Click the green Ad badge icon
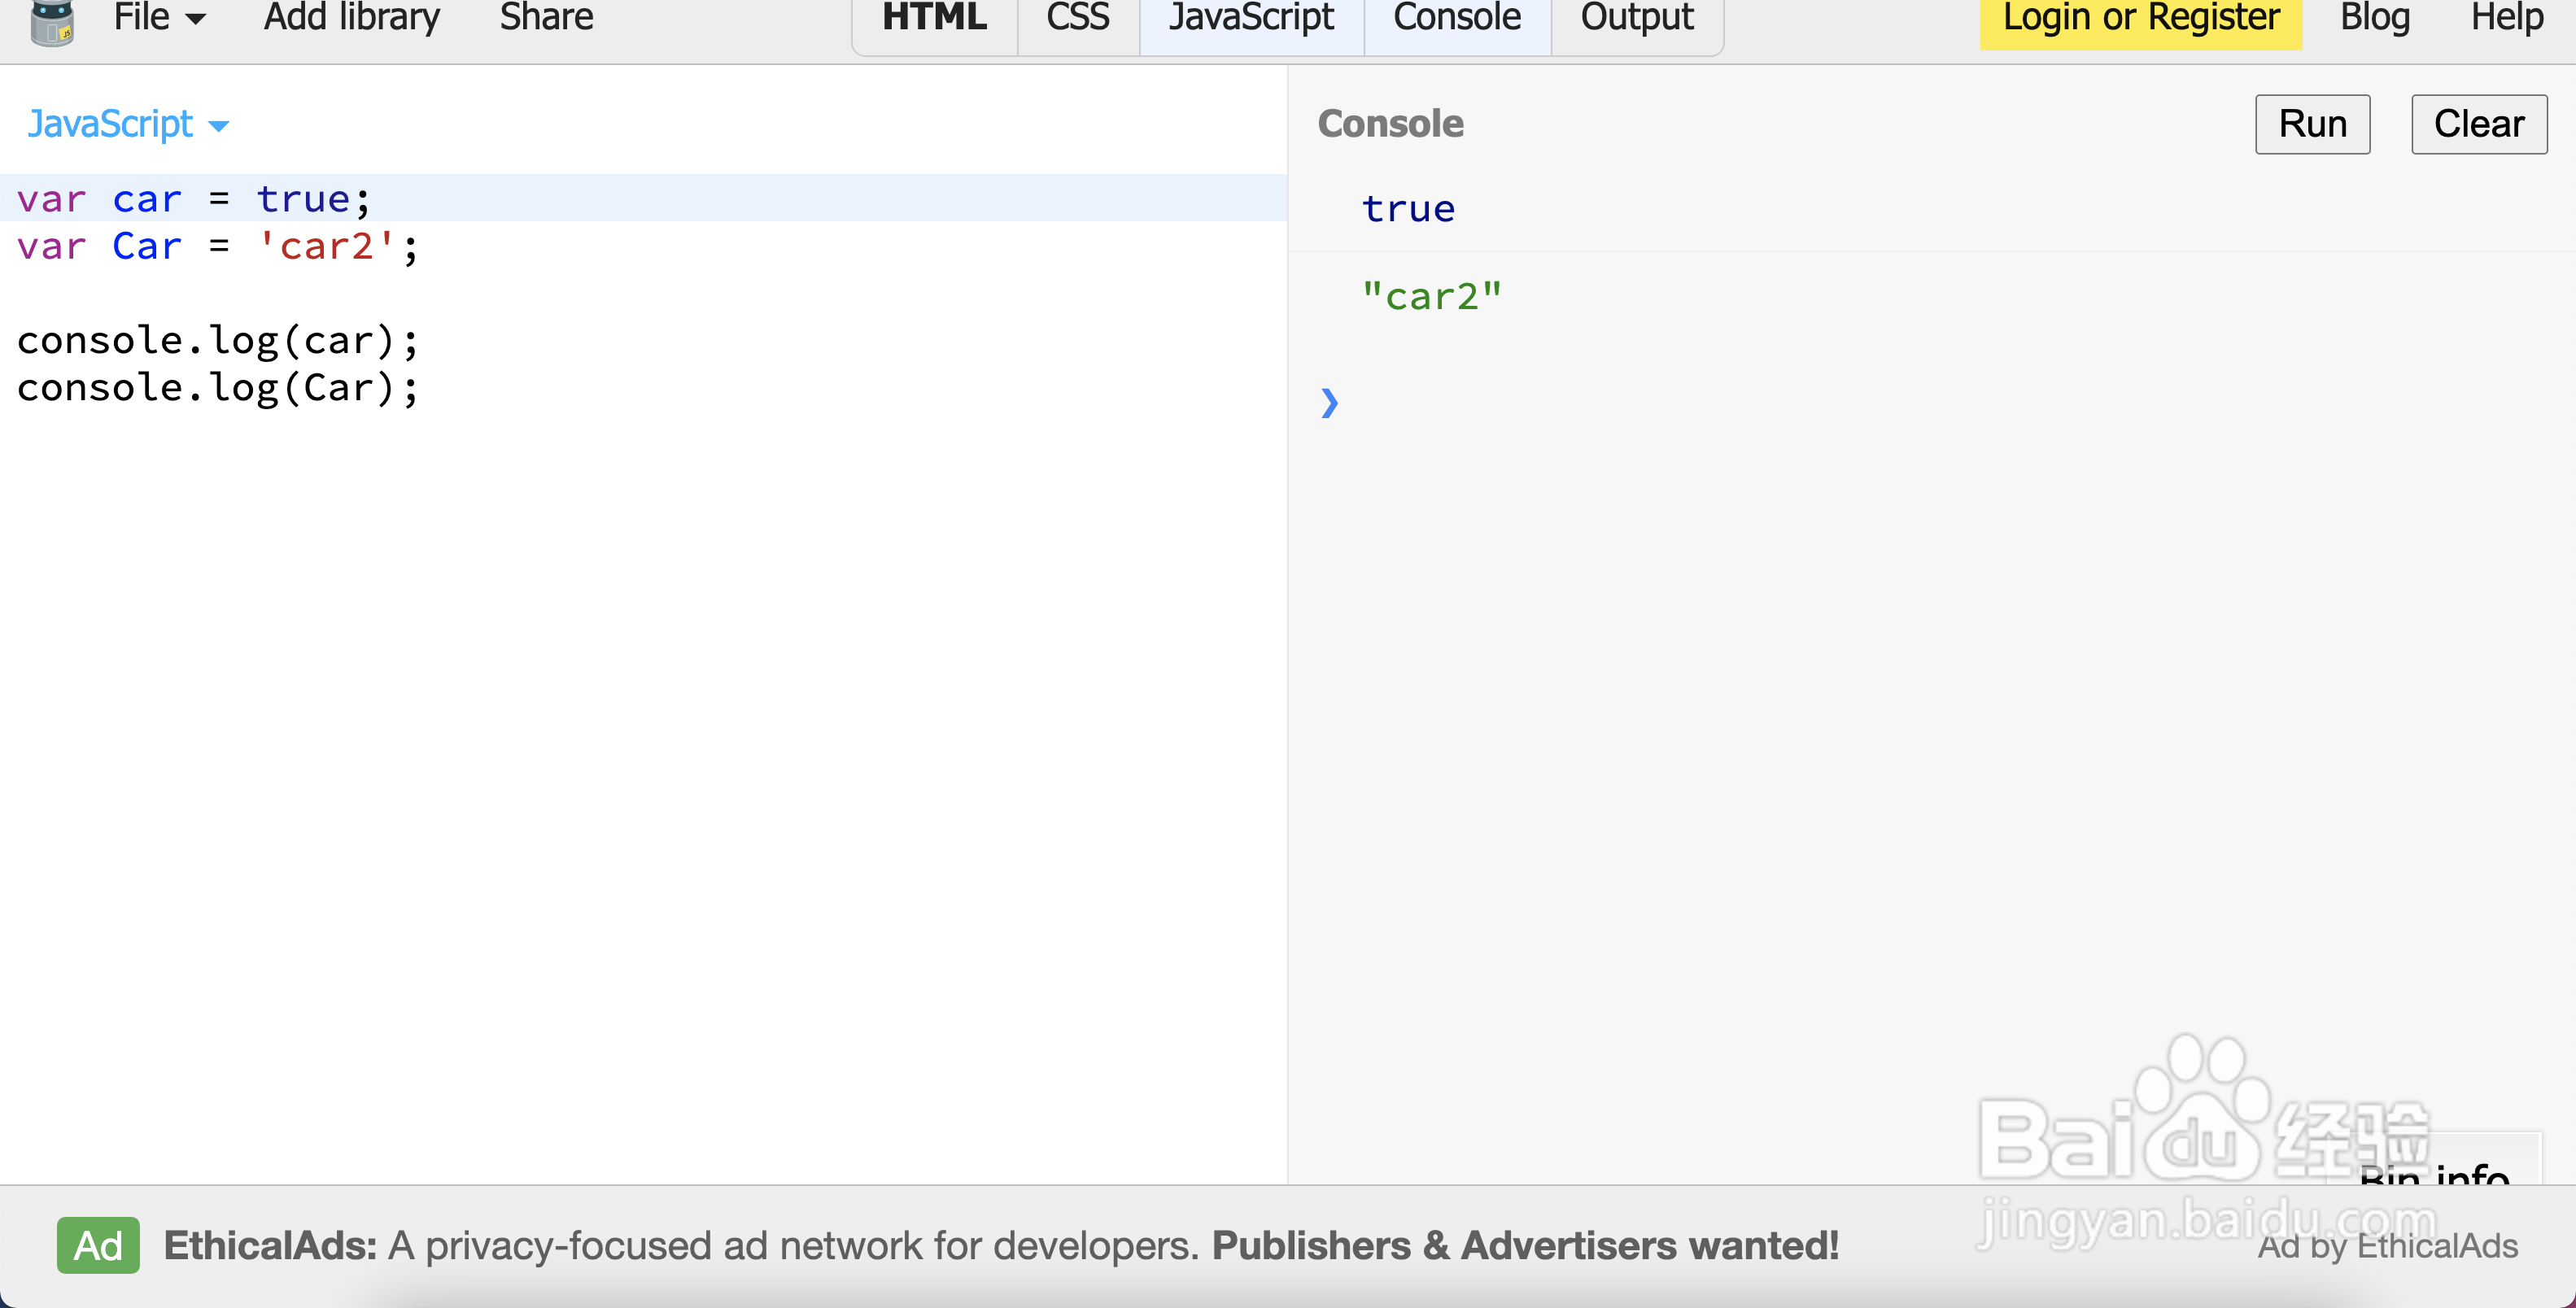This screenshot has height=1308, width=2576. click(x=98, y=1245)
